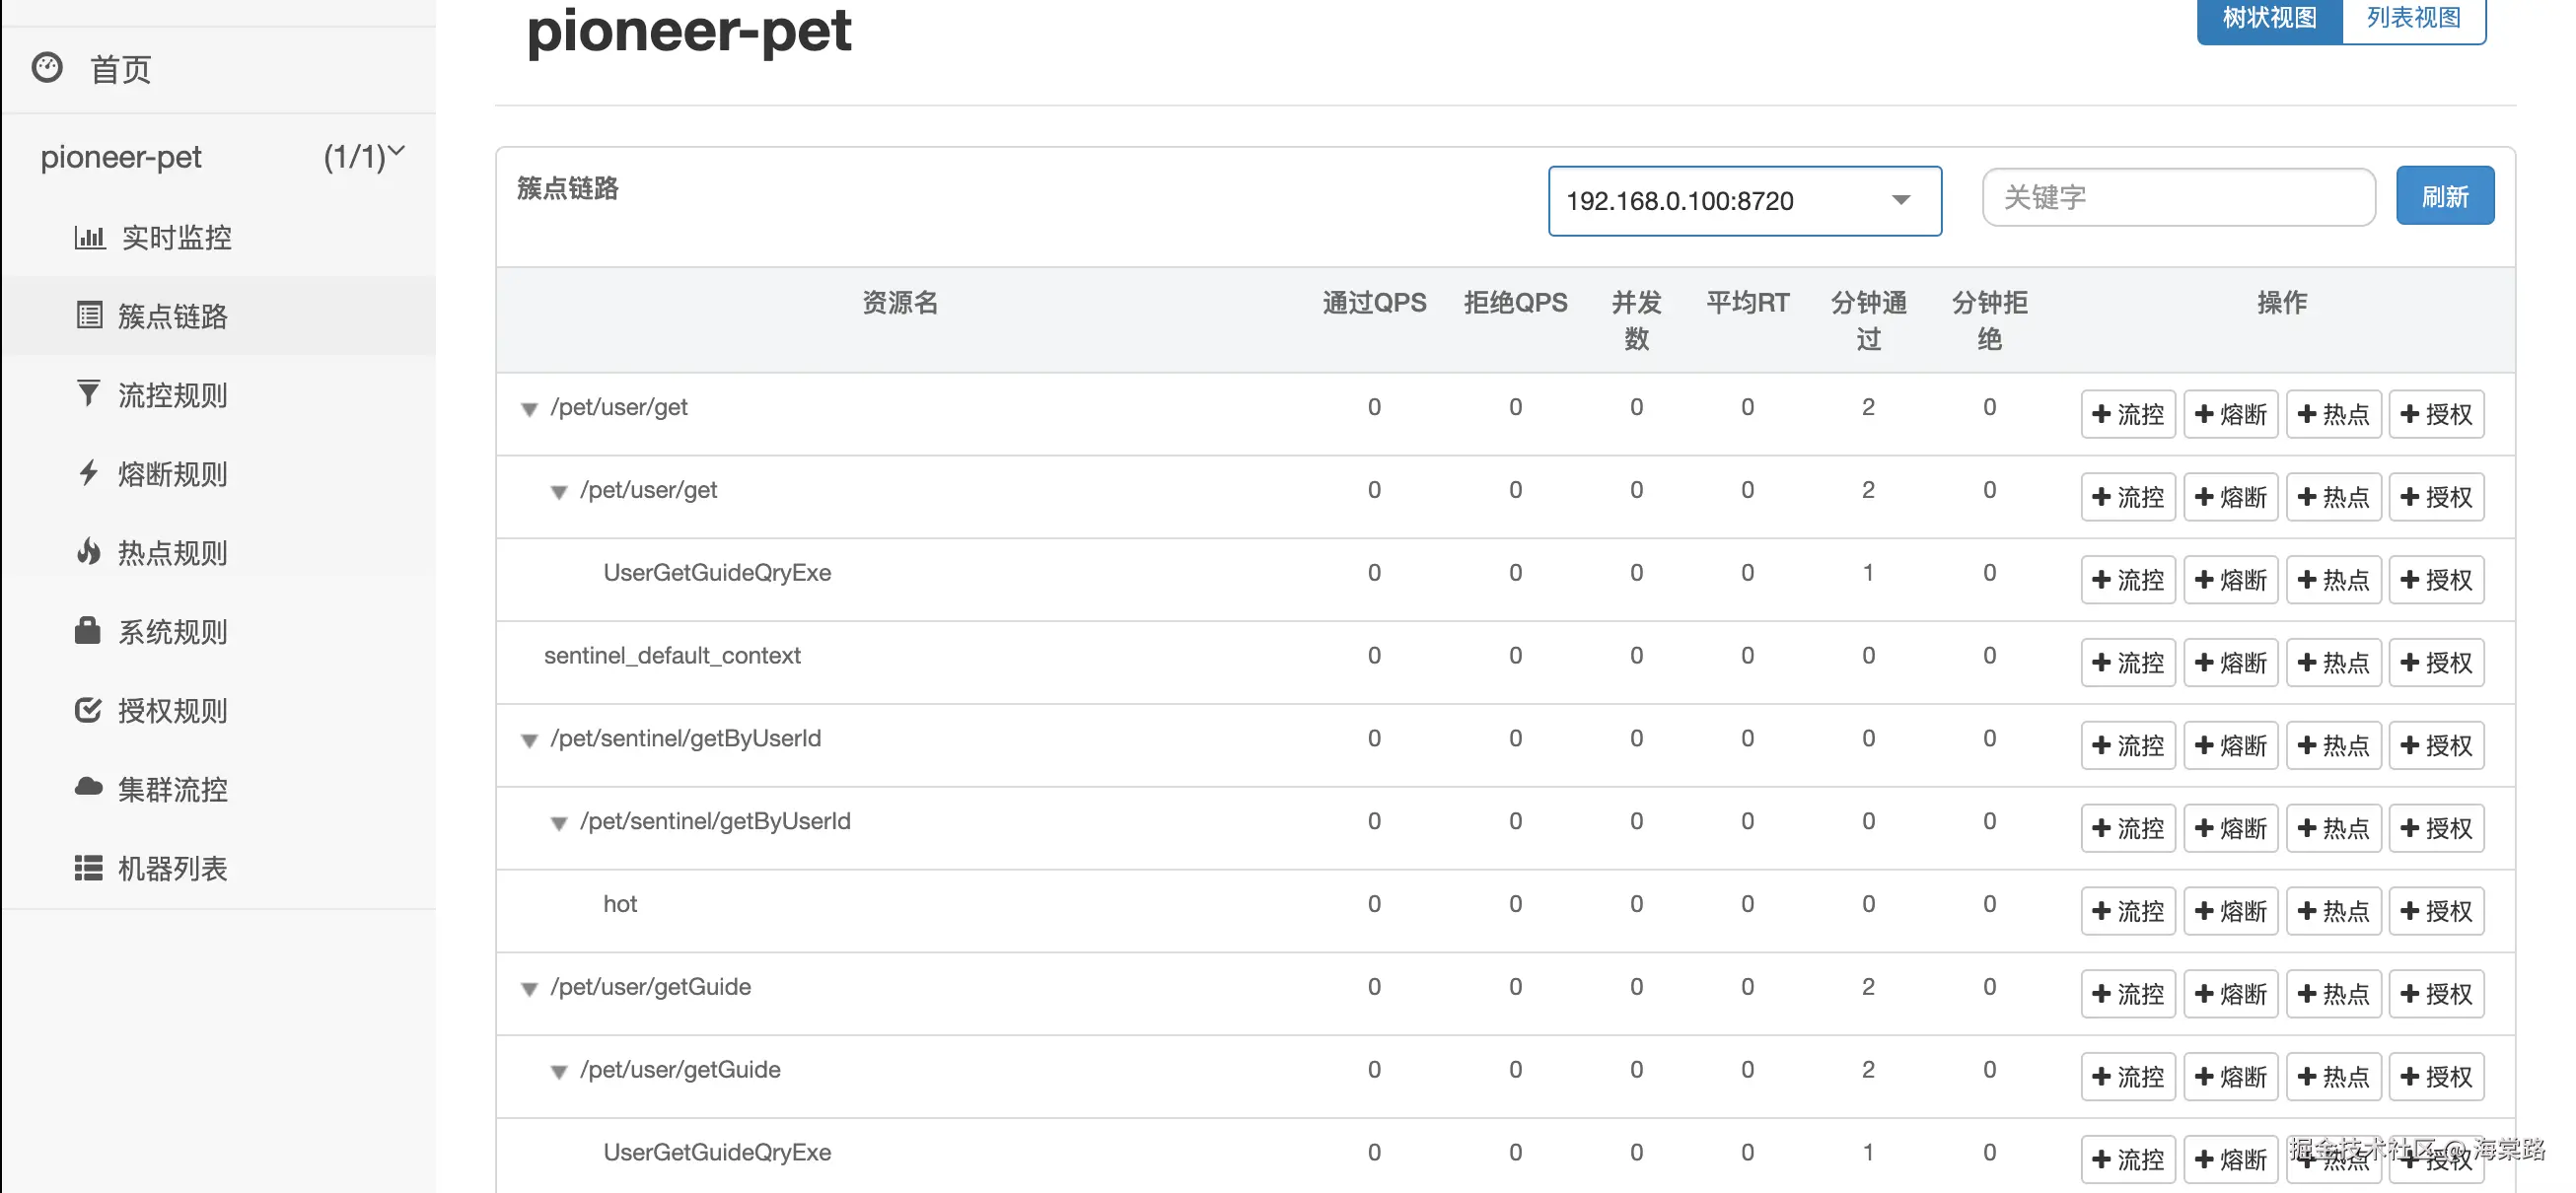
Task: Switch to 树状视图 view
Action: pyautogui.click(x=2268, y=18)
